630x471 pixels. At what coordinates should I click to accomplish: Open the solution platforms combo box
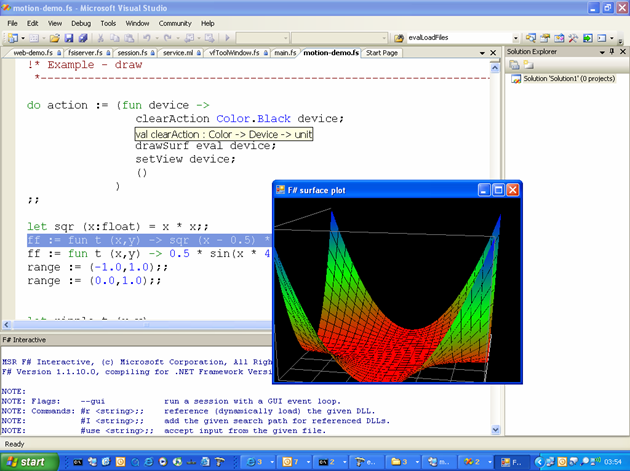(x=340, y=38)
